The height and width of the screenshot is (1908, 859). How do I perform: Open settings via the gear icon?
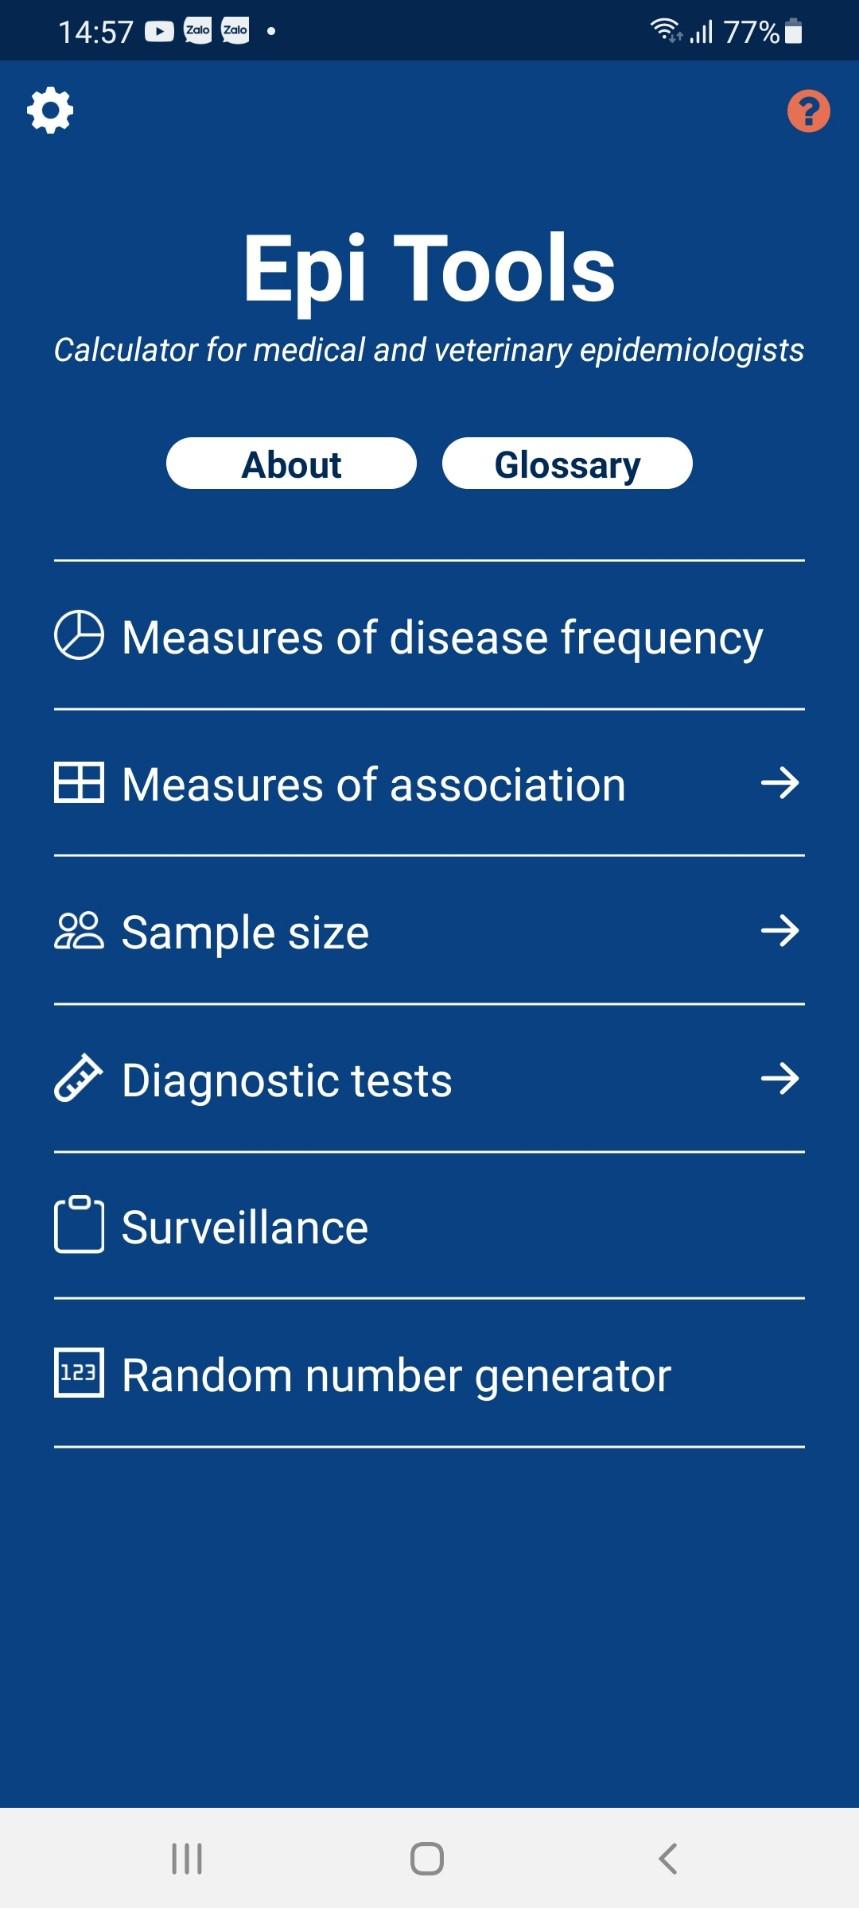[x=50, y=110]
